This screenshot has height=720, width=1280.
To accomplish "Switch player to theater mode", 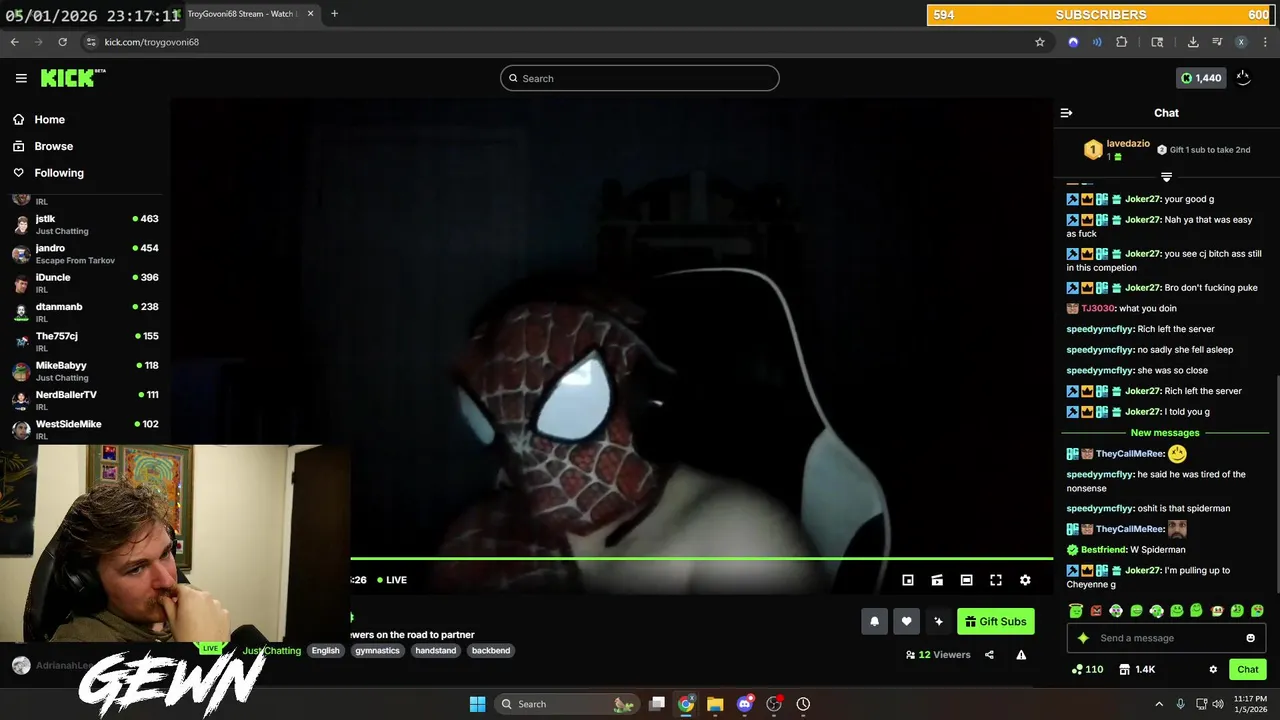I will (966, 580).
